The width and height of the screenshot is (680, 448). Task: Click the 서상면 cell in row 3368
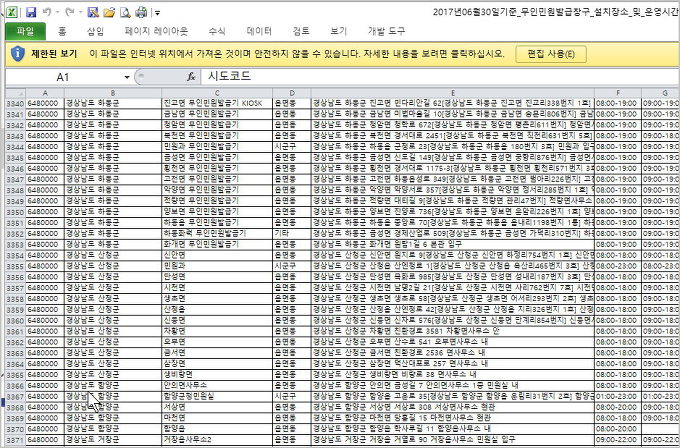click(x=217, y=407)
